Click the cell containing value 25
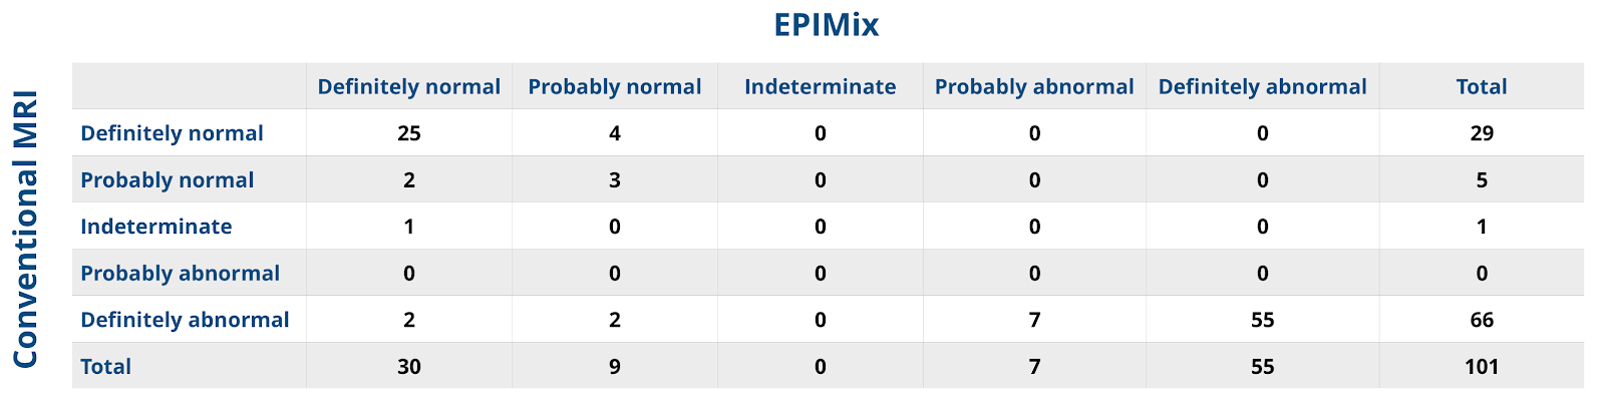Image resolution: width=1605 pixels, height=408 pixels. click(x=409, y=133)
